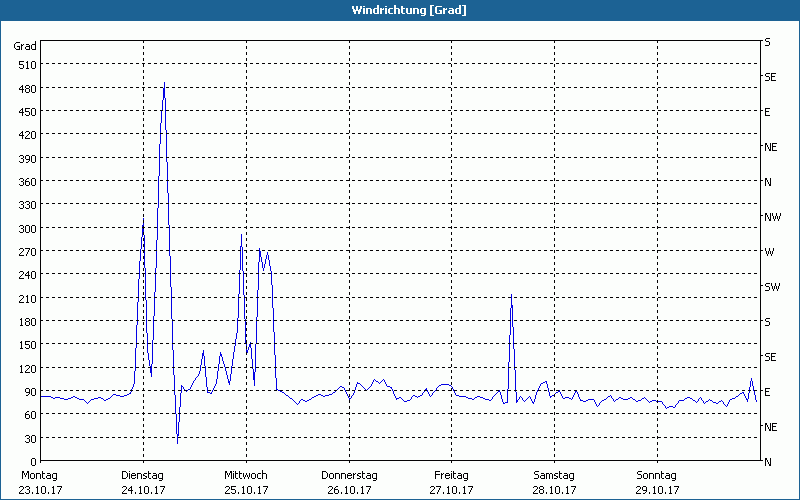Viewport: 800px width, 500px height.
Task: Click the Montag day label
Action: [x=40, y=475]
